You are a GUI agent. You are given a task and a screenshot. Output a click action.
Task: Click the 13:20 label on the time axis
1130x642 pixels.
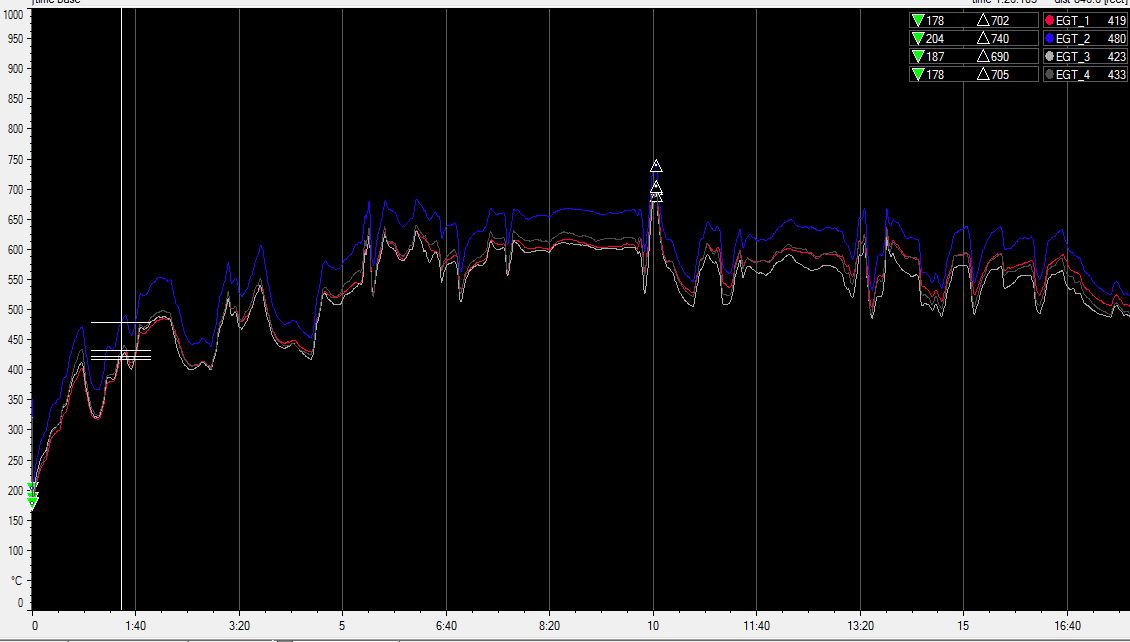coord(860,626)
